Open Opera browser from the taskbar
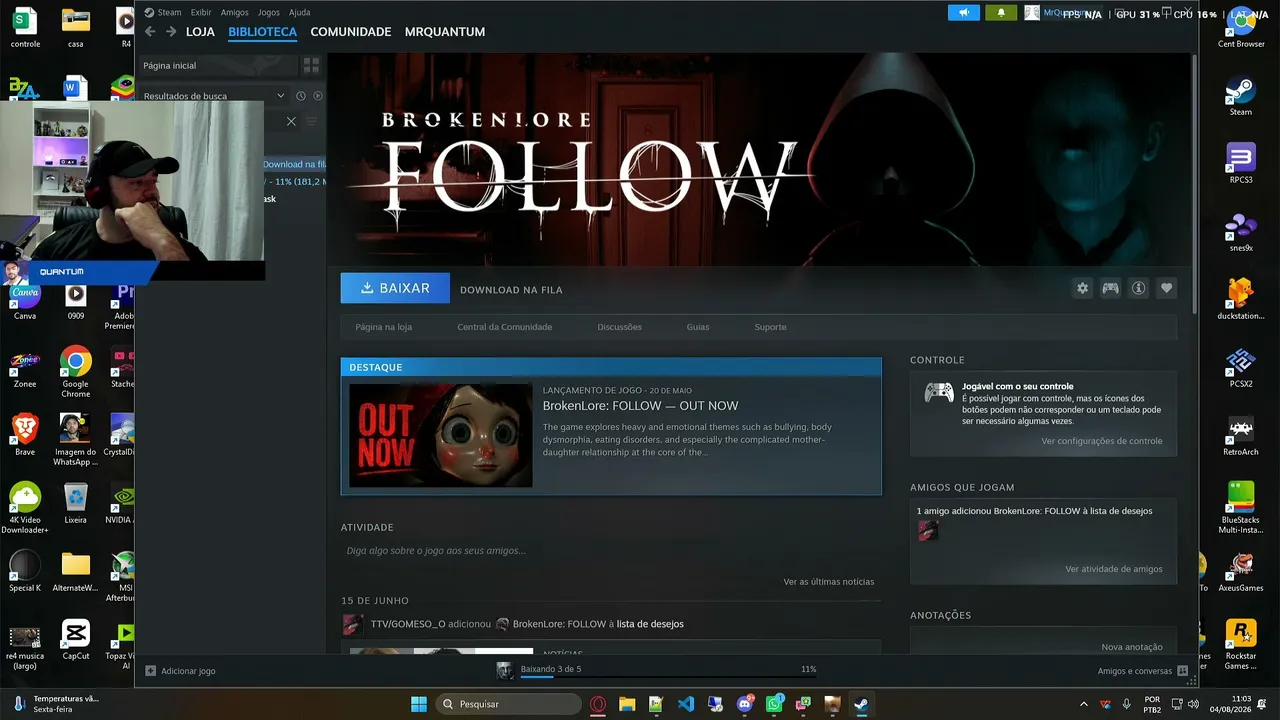The image size is (1280, 720). click(x=598, y=704)
